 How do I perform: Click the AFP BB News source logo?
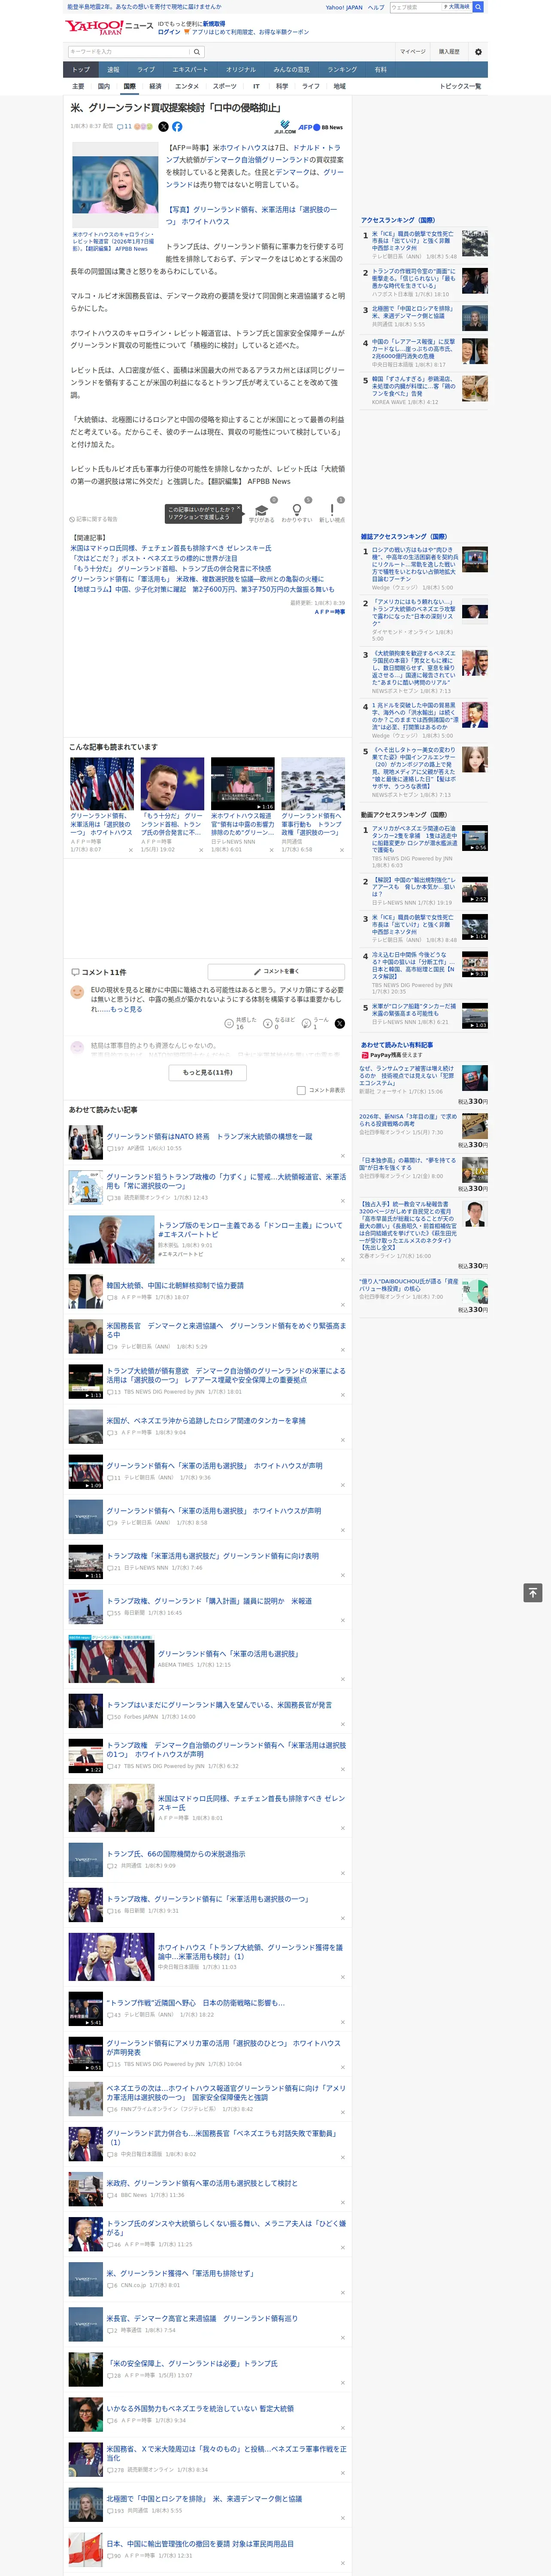click(x=321, y=128)
